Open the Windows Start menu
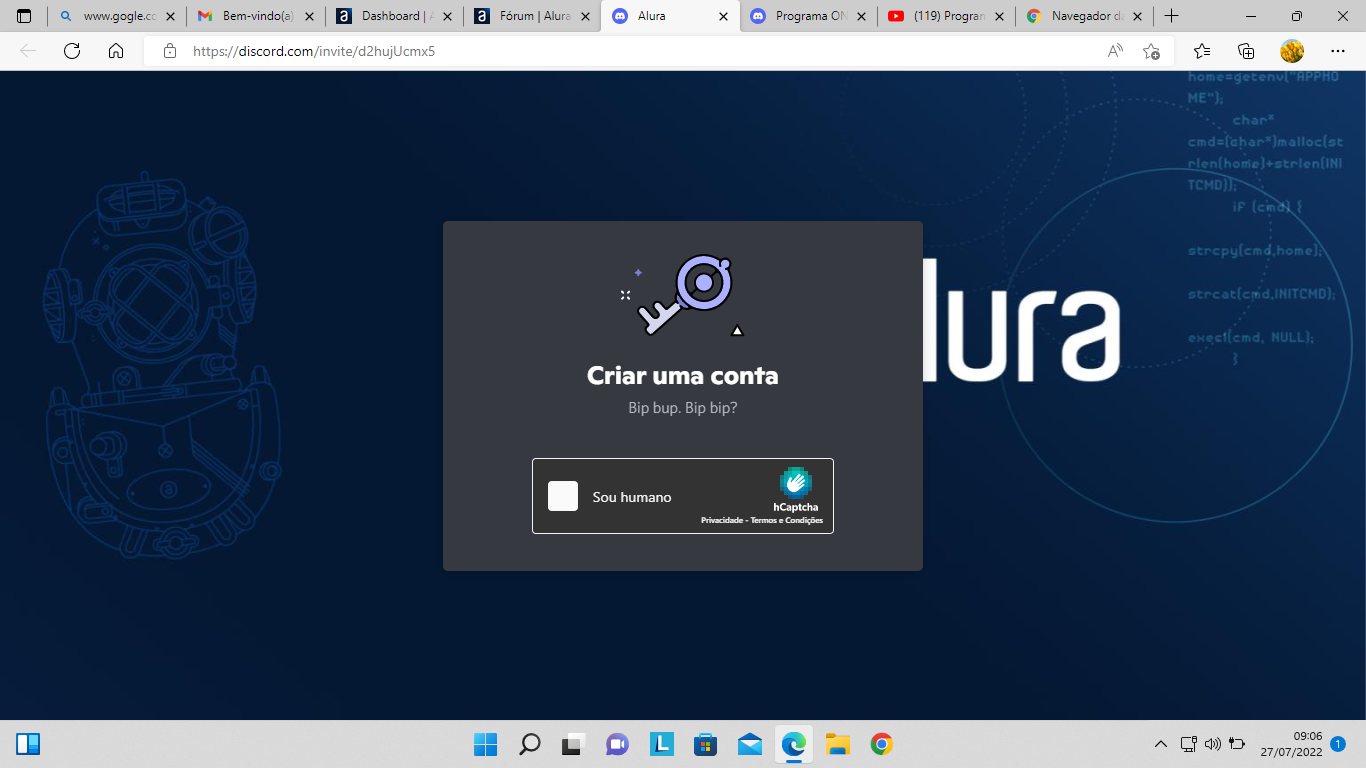Image resolution: width=1366 pixels, height=768 pixels. (x=485, y=744)
